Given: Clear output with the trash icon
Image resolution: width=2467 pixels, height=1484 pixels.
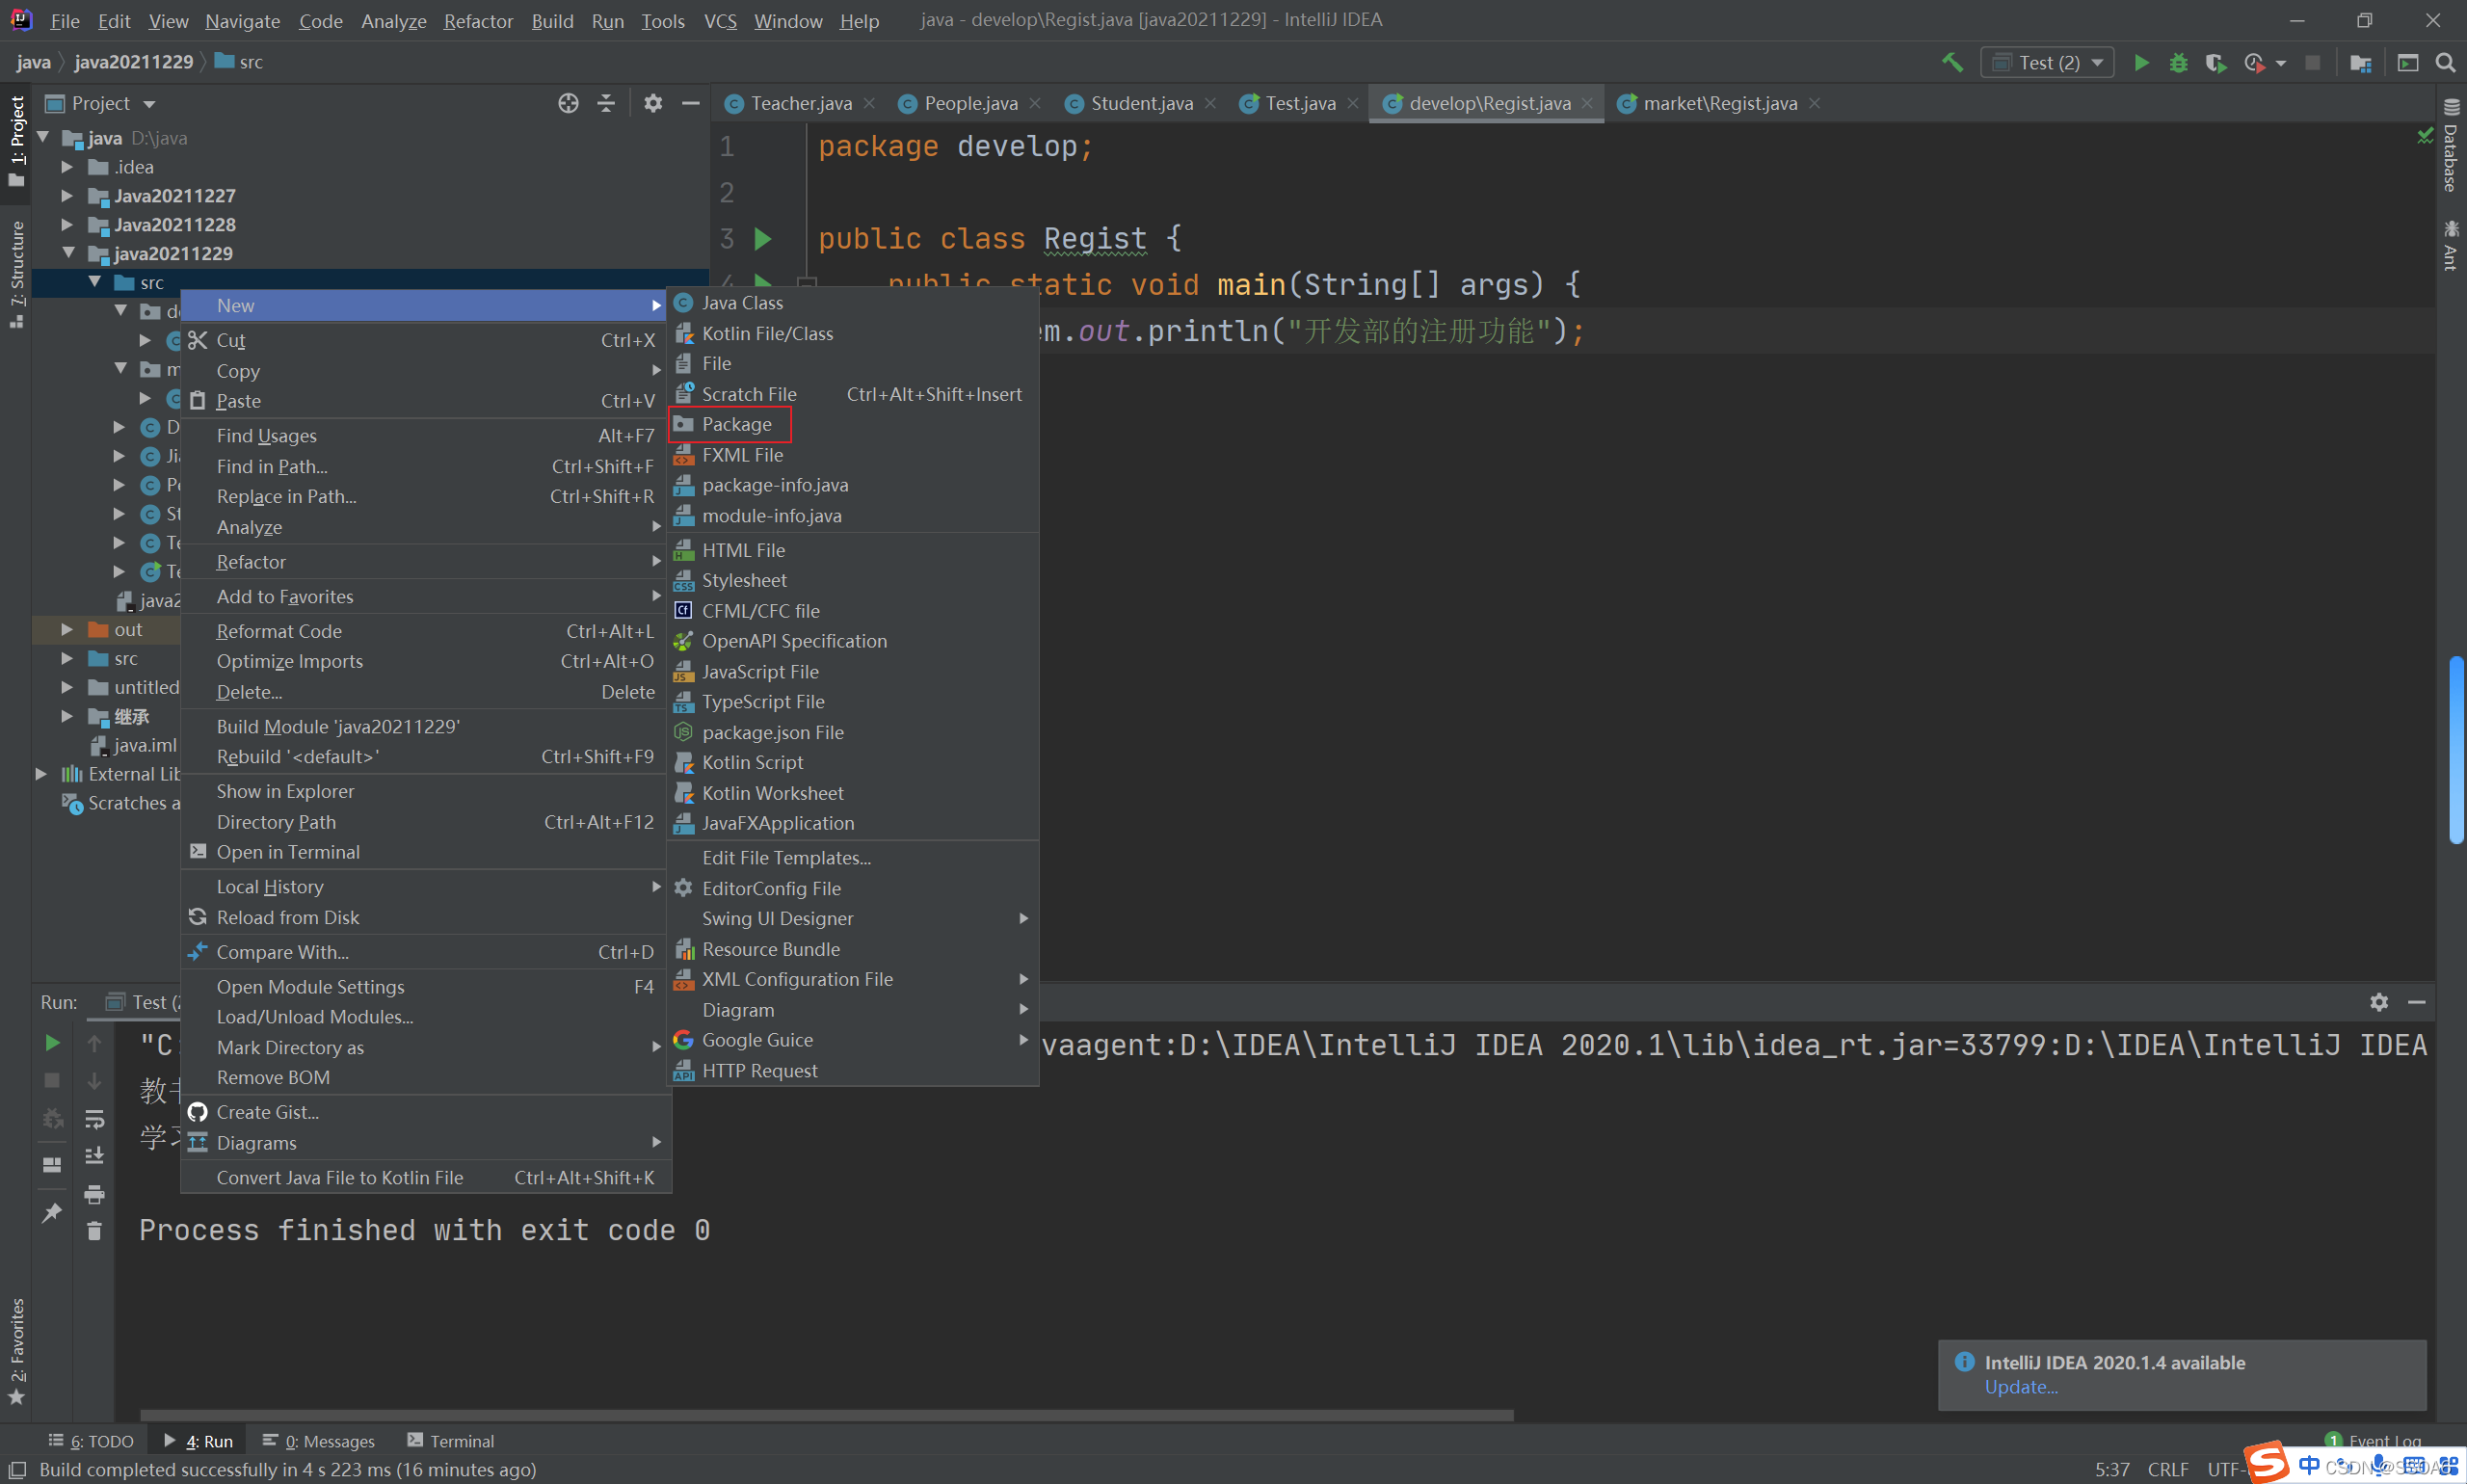Looking at the screenshot, I should point(94,1230).
